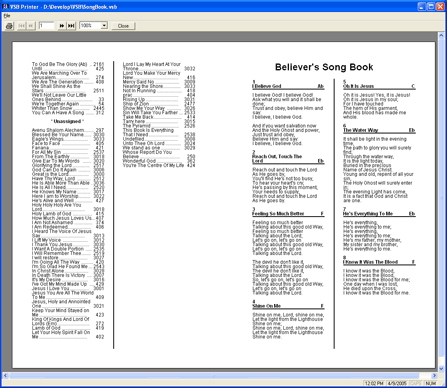This screenshot has height=388, width=447.
Task: Go to the first page button
Action: click(x=22, y=26)
